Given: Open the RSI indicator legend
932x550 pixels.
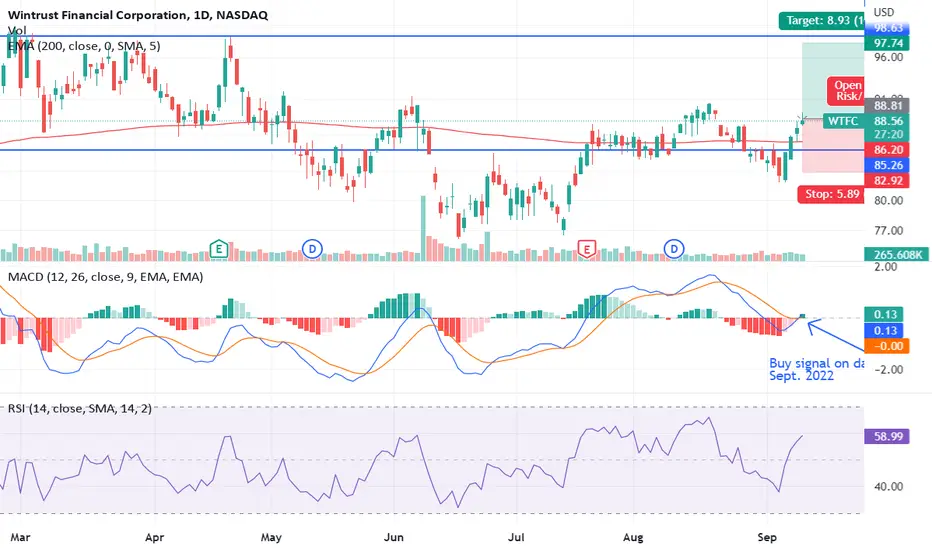Looking at the screenshot, I should pos(79,408).
